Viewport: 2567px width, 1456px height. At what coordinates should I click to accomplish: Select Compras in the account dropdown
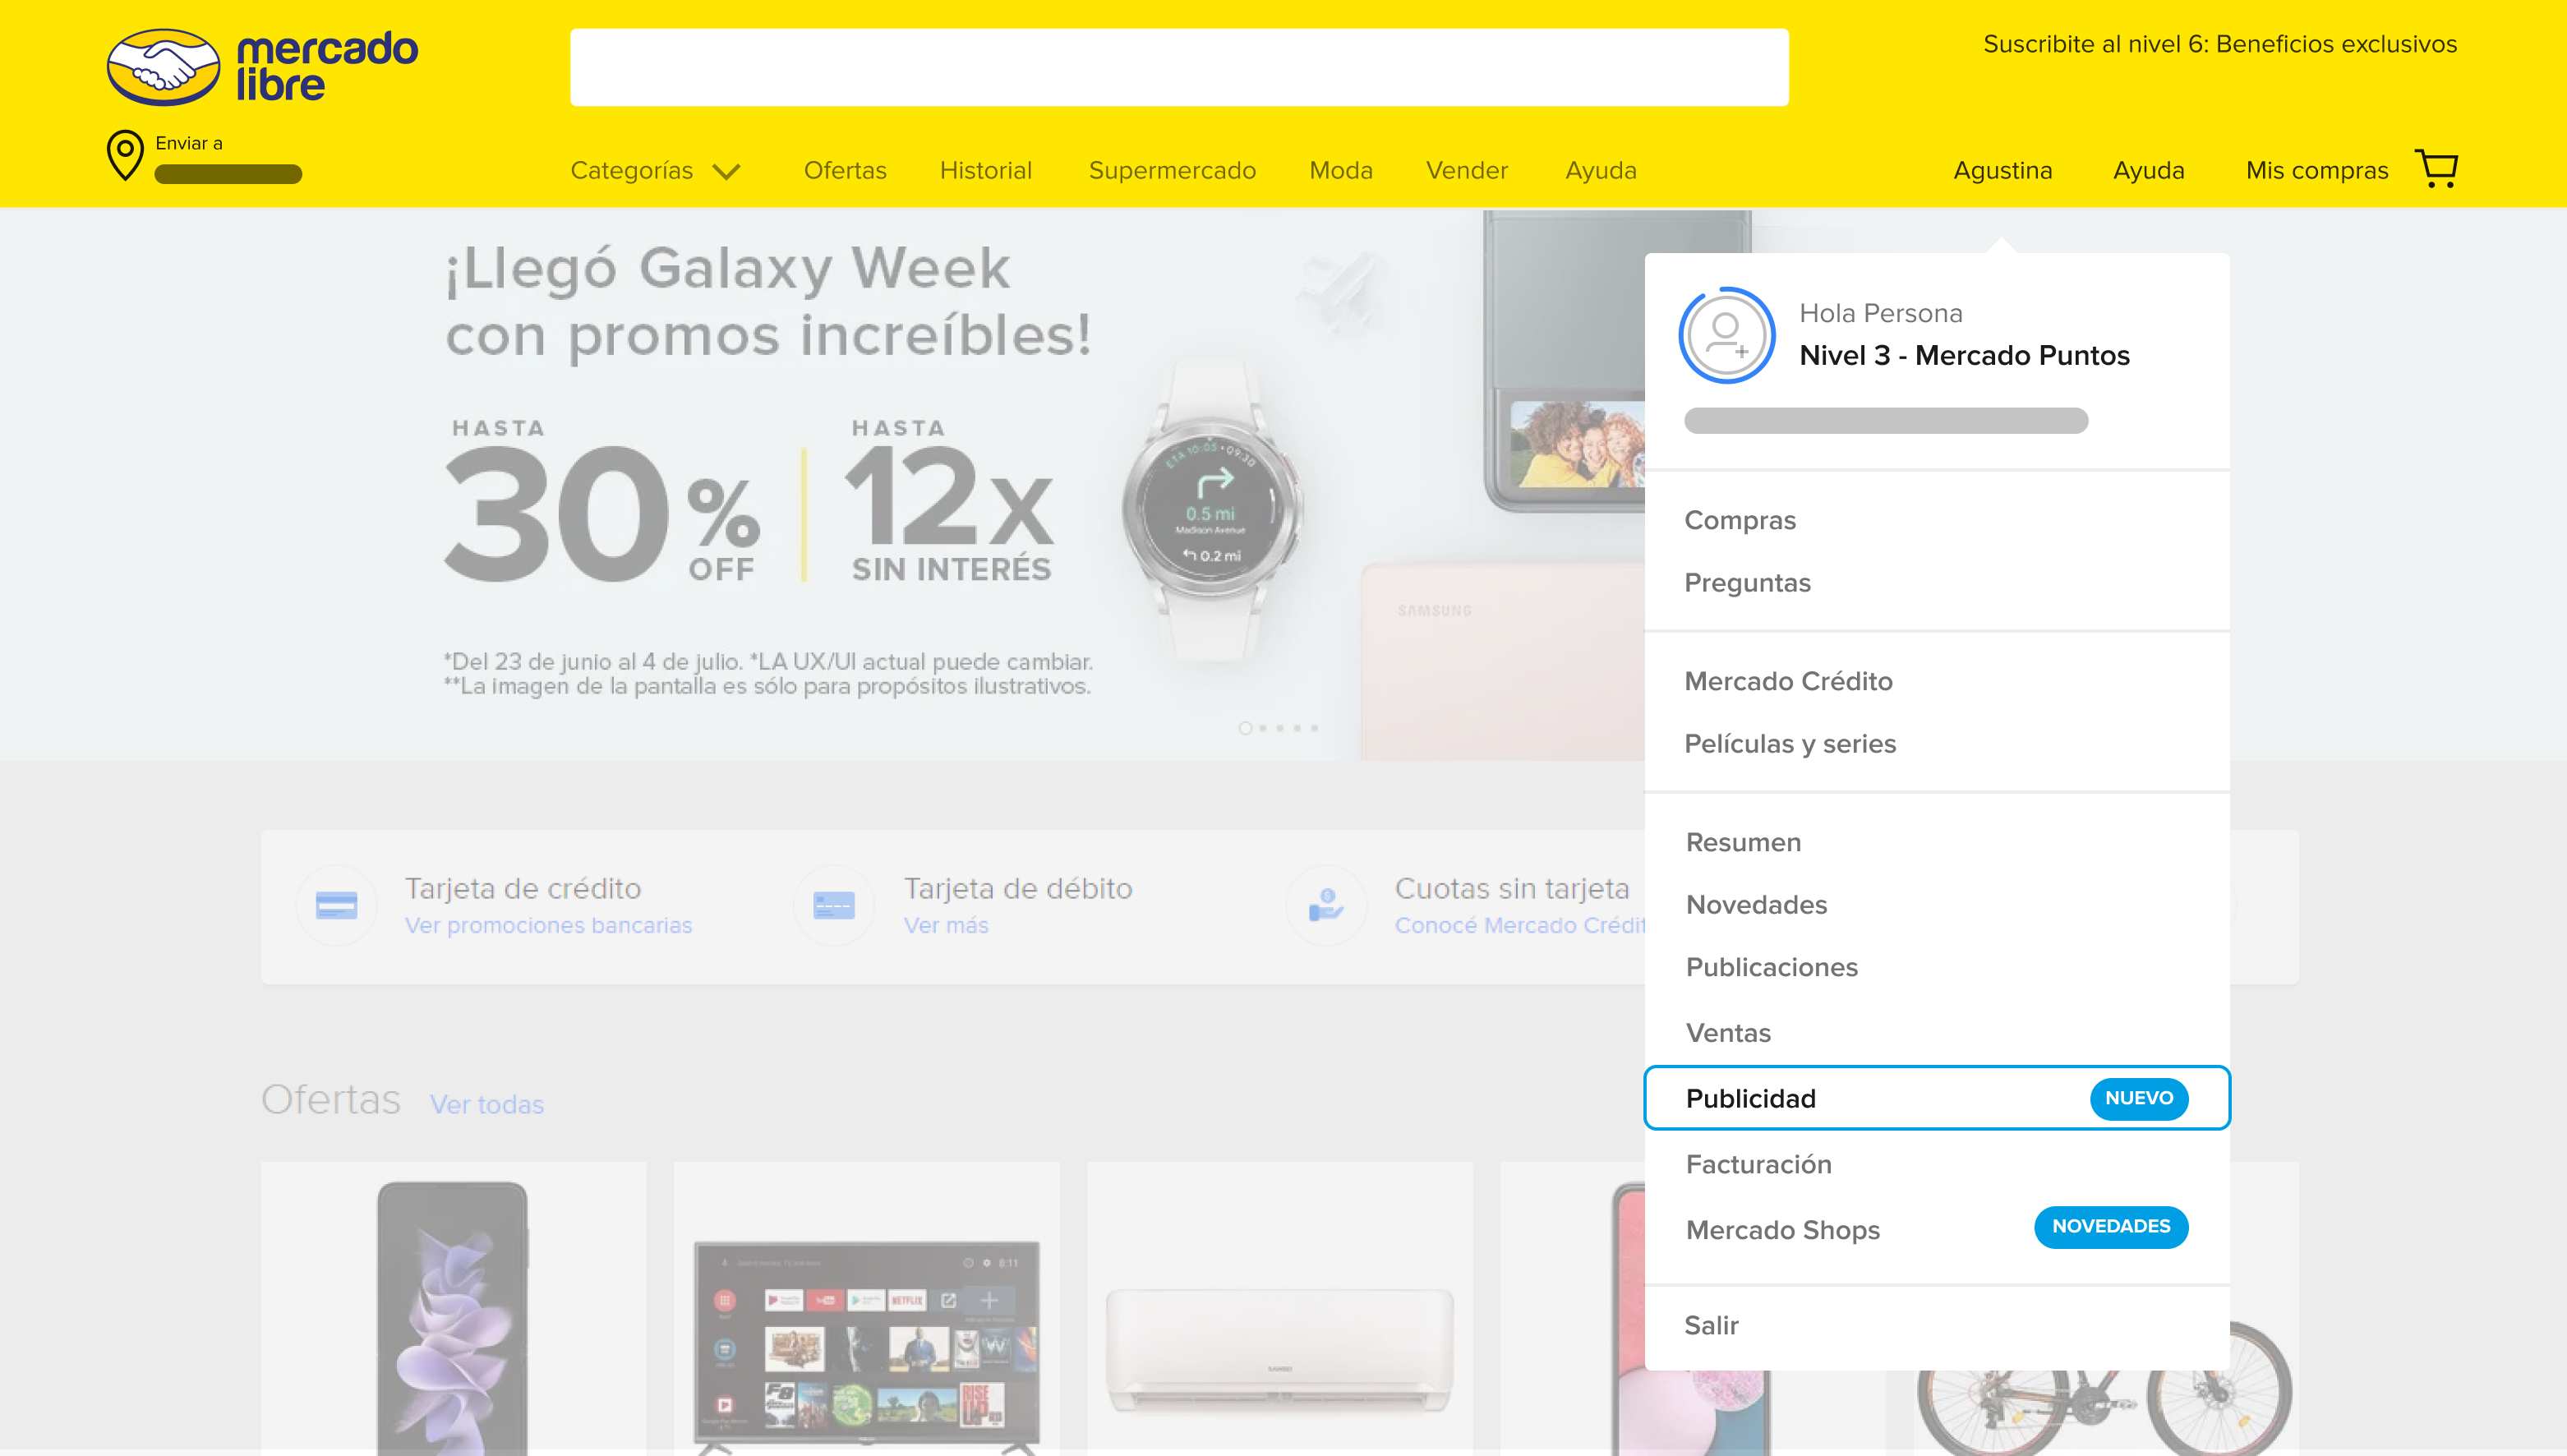pos(1740,521)
